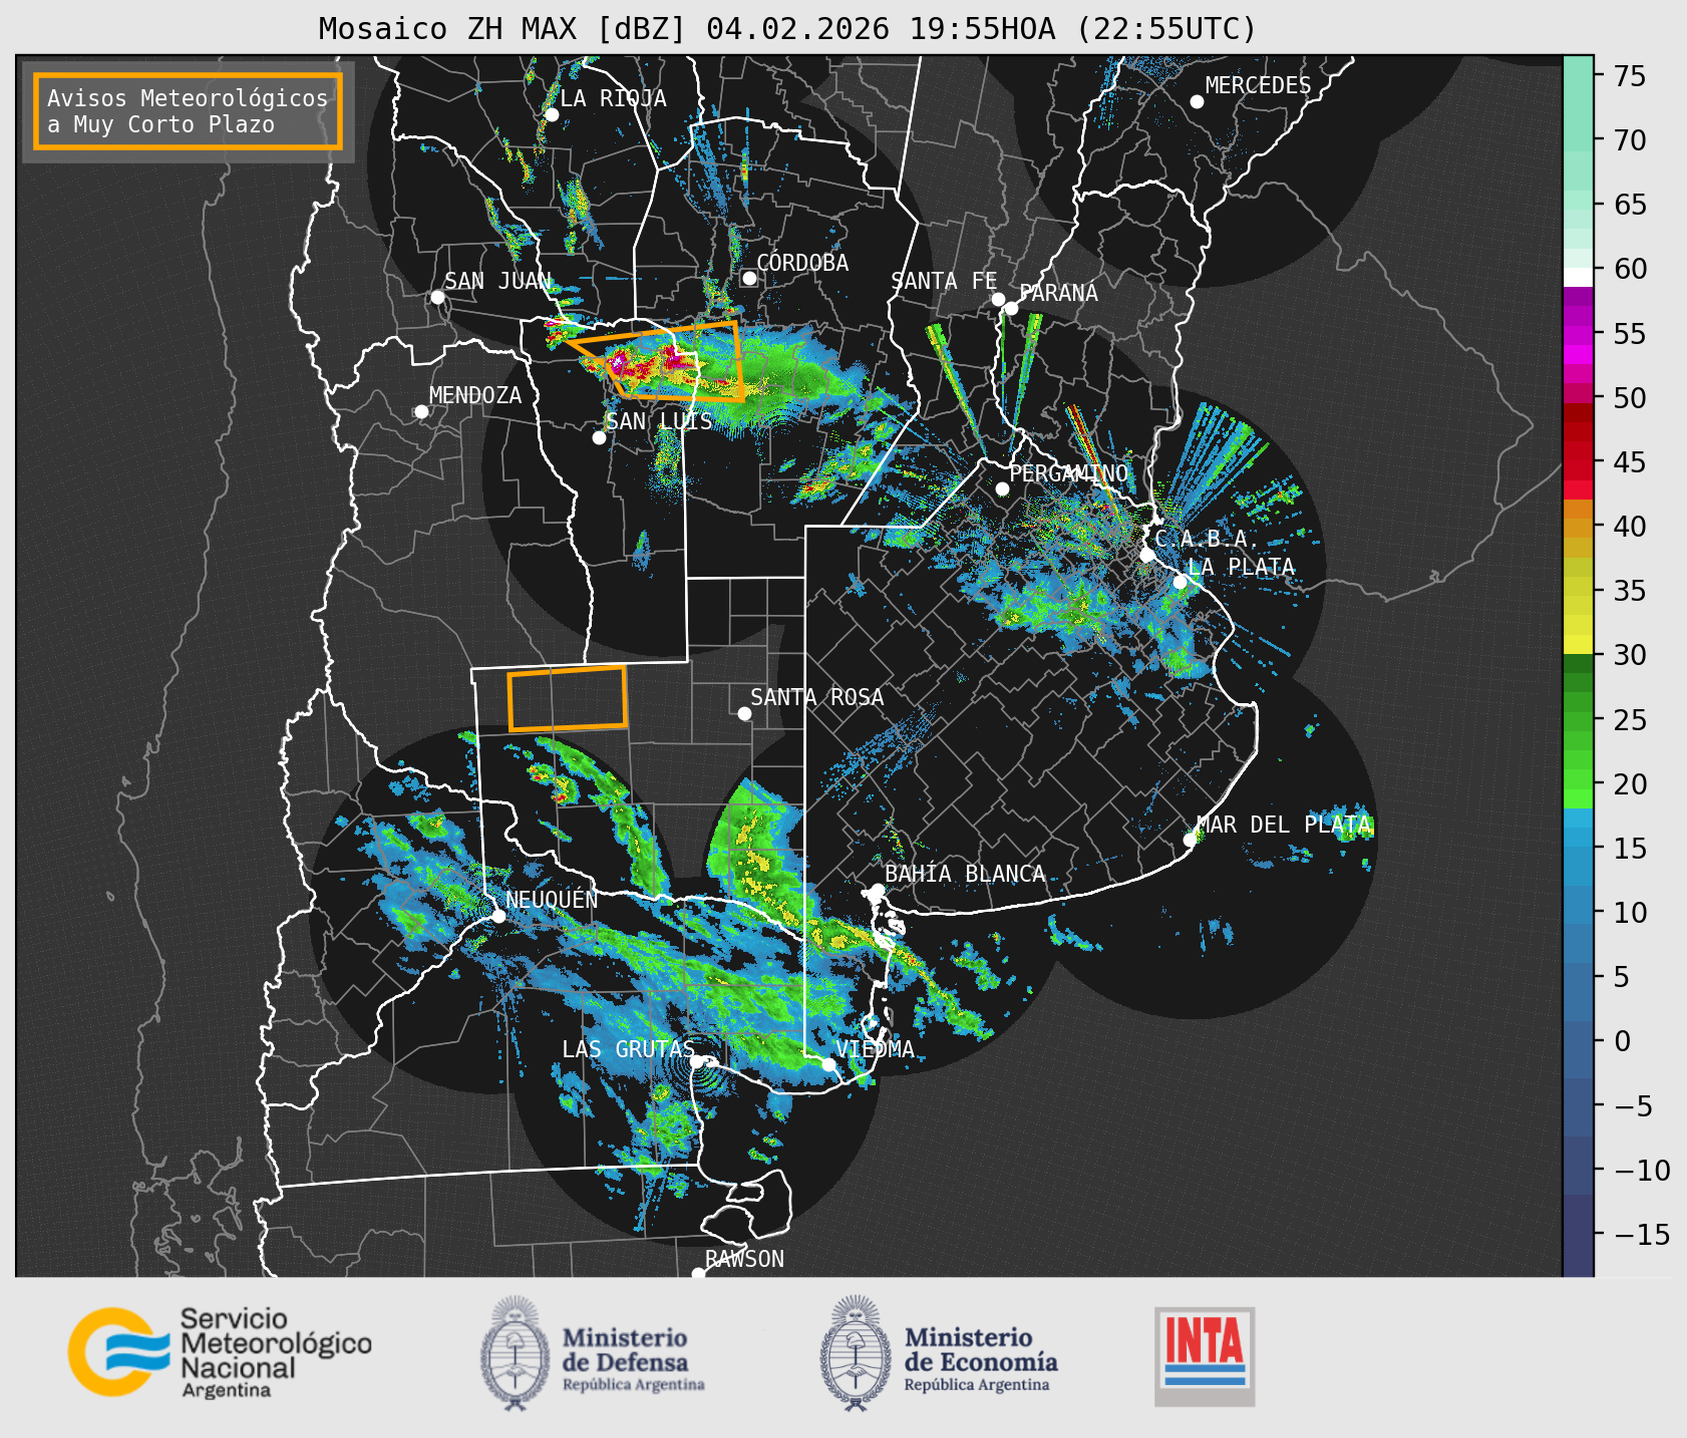Viewport: 1687px width, 1438px height.
Task: Click the SANTA ROSA city label
Action: pyautogui.click(x=817, y=697)
